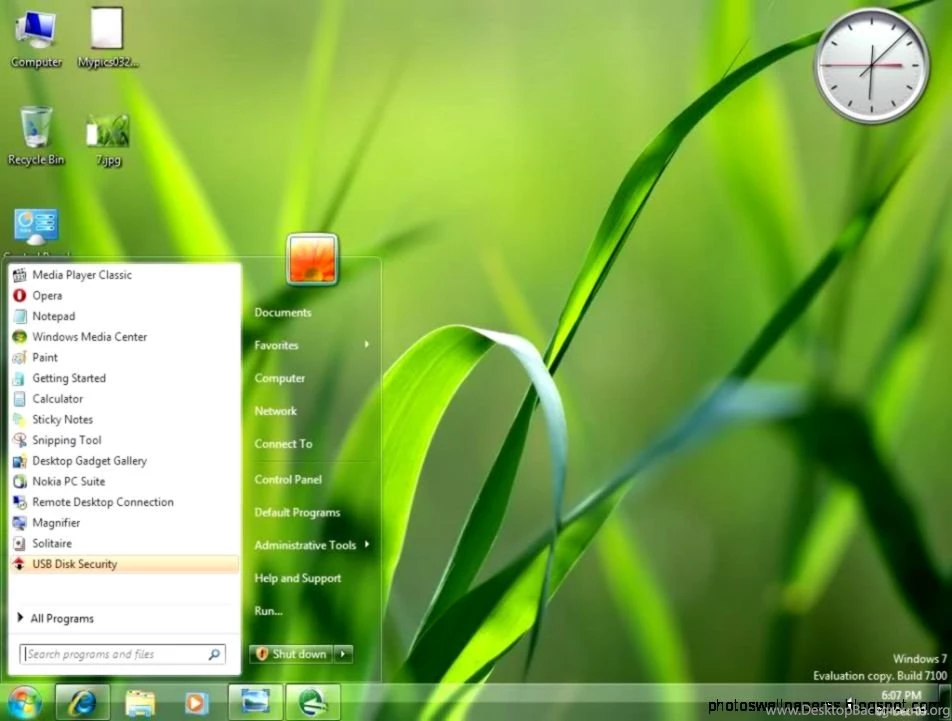Open Notepad icon in Start menu
The image size is (952, 721).
19,316
